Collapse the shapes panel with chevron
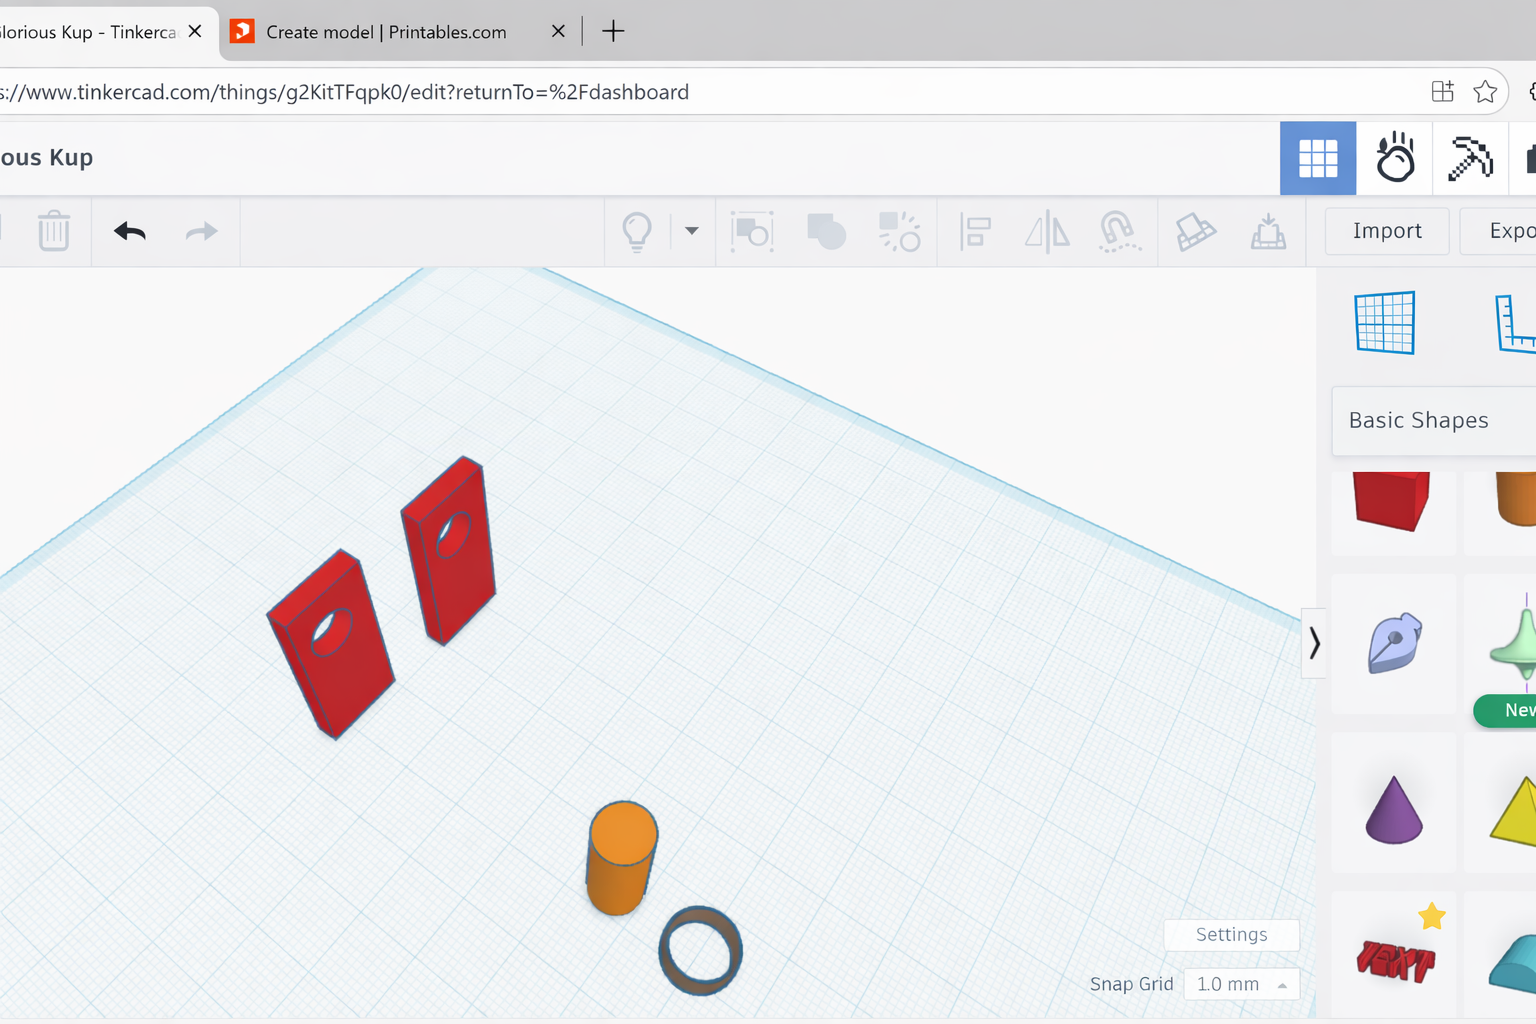1536x1024 pixels. tap(1314, 643)
